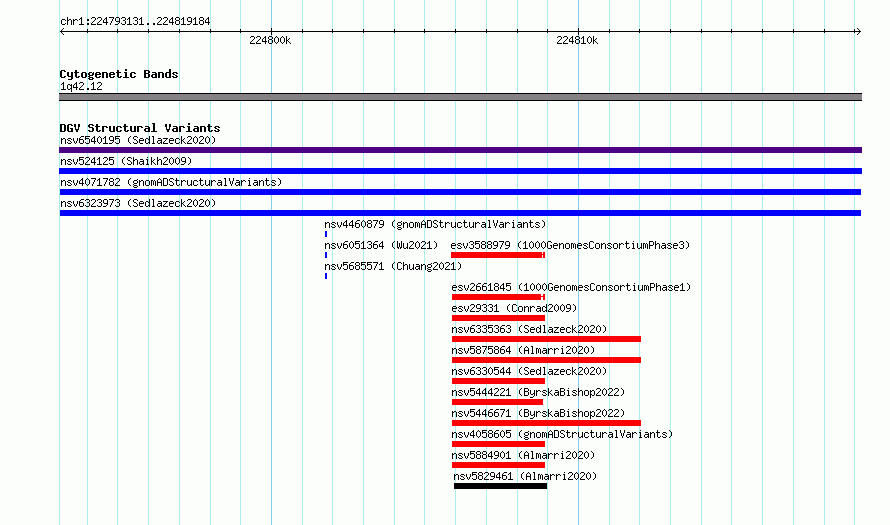Open esv3588979 (1000GenomesConsortiumPhase3) label

pos(570,245)
